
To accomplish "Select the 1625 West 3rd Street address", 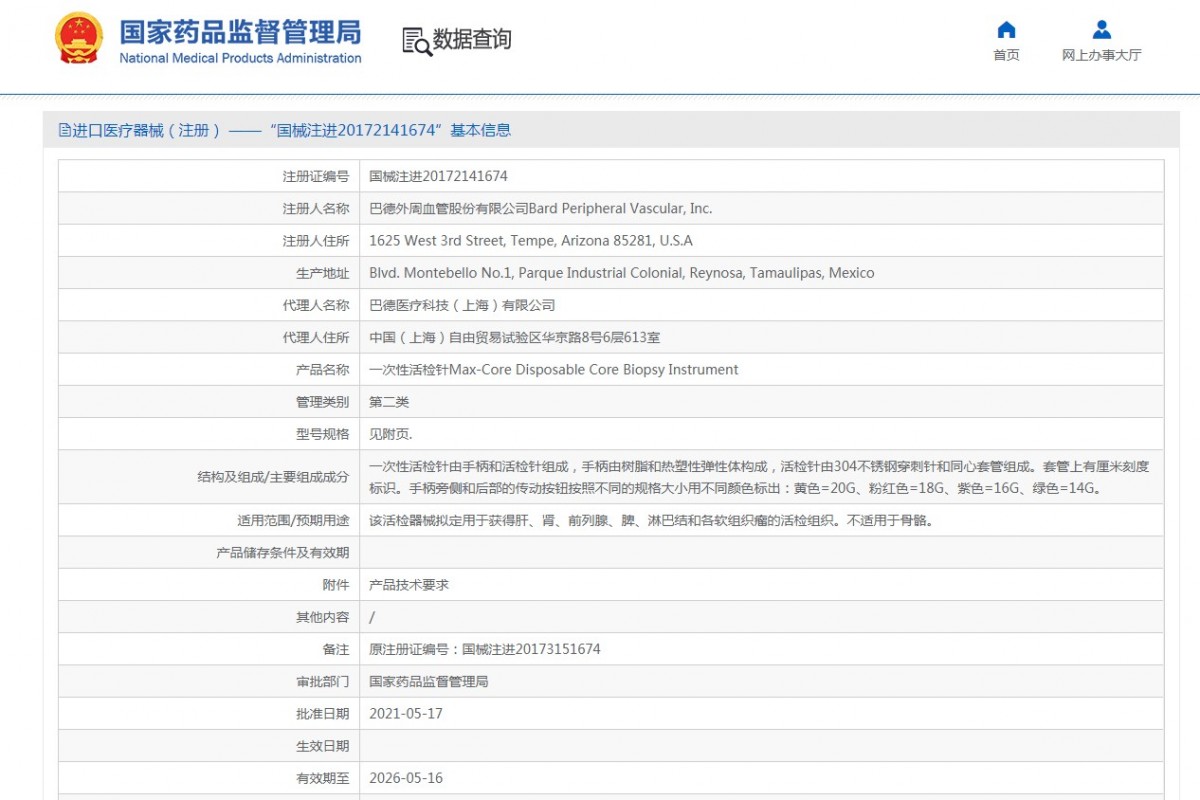I will pyautogui.click(x=531, y=240).
